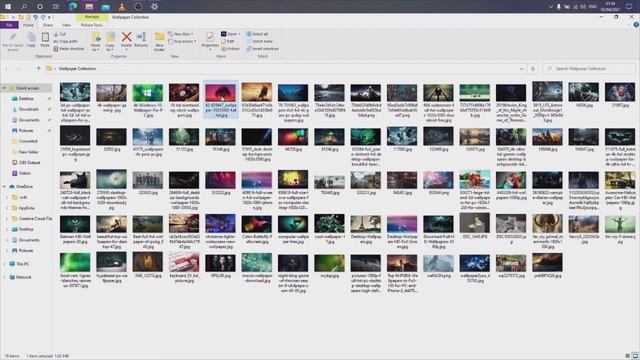The width and height of the screenshot is (640, 360).
Task: Cut the selected file using the Cut command
Action: coord(60,34)
